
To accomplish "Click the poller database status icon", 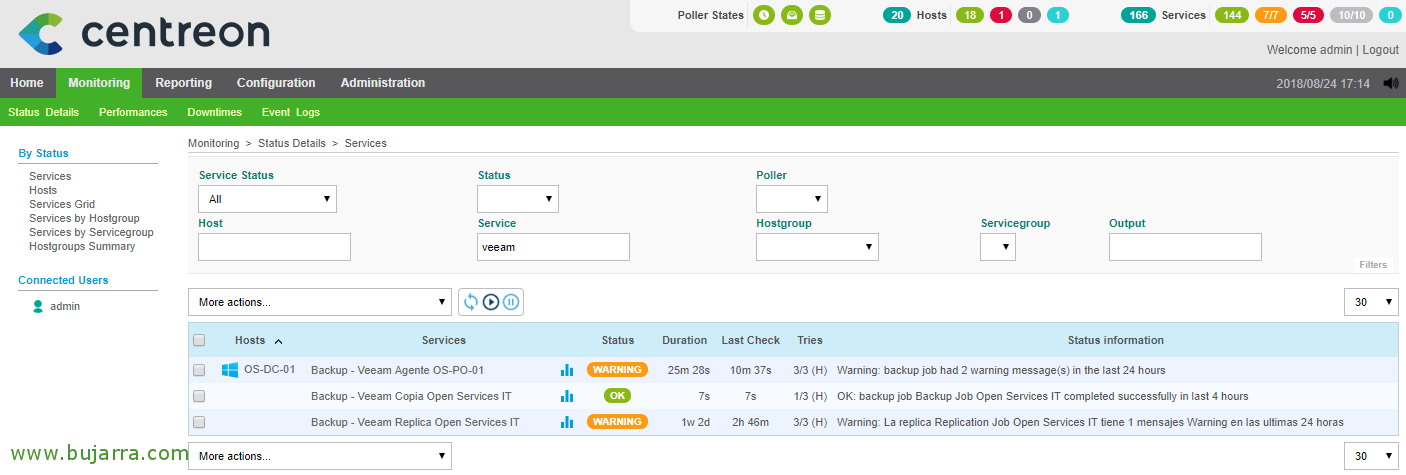I will pos(820,15).
